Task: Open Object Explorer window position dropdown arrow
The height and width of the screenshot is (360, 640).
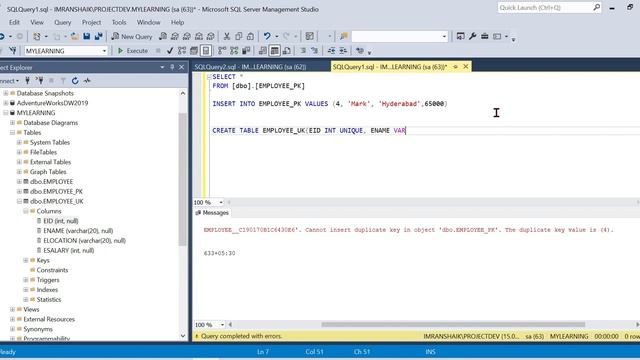Action: [x=162, y=67]
